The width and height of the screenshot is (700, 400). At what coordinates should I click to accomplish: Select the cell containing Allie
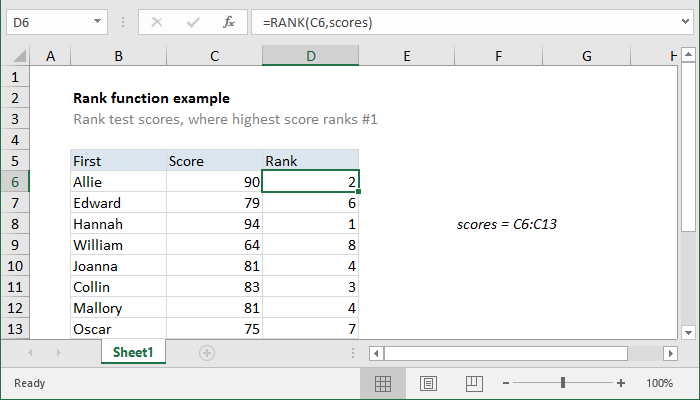point(118,182)
